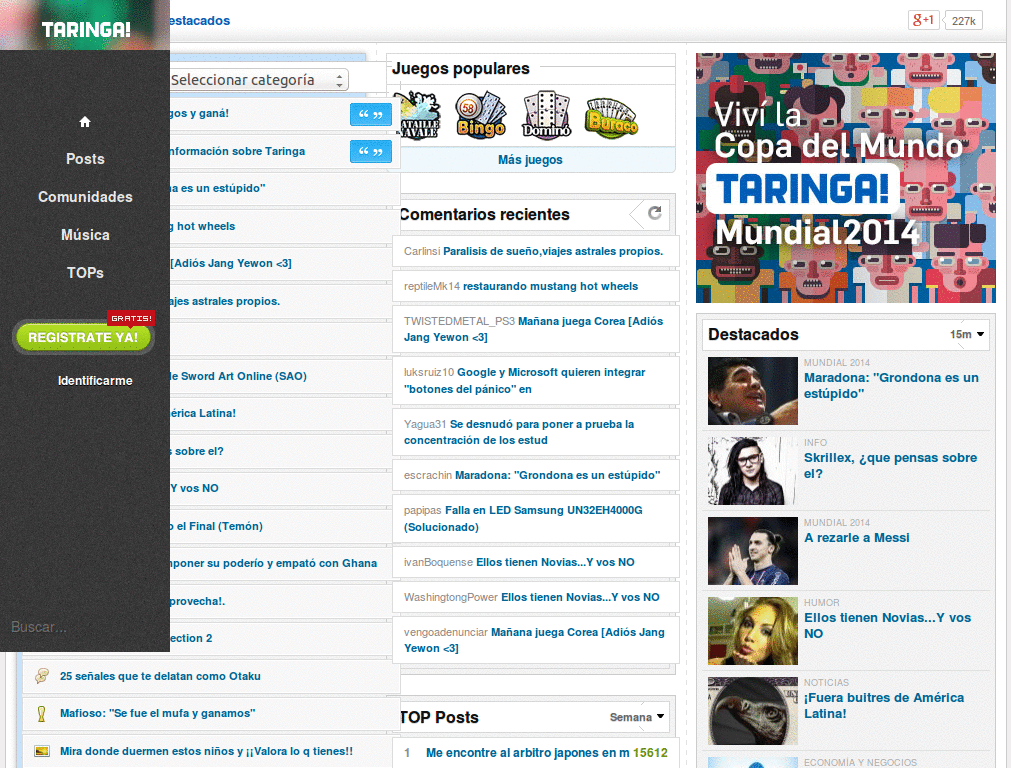Open the vulture thumbnail for Fuera buitres

coord(753,711)
